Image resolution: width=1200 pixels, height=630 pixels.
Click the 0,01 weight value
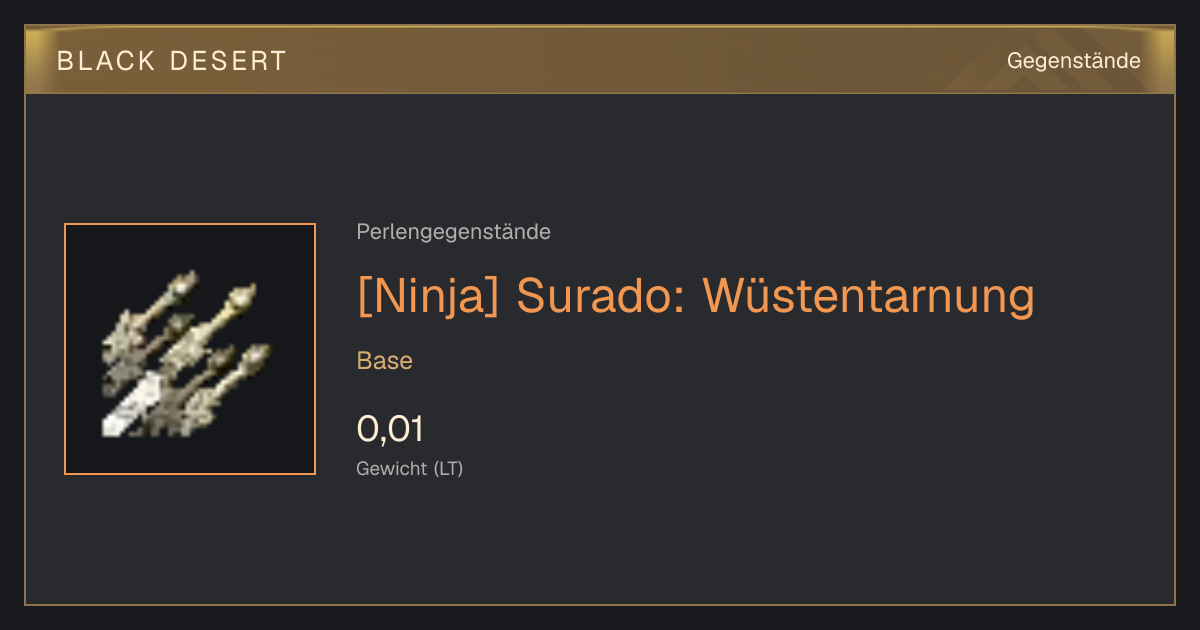tap(390, 429)
